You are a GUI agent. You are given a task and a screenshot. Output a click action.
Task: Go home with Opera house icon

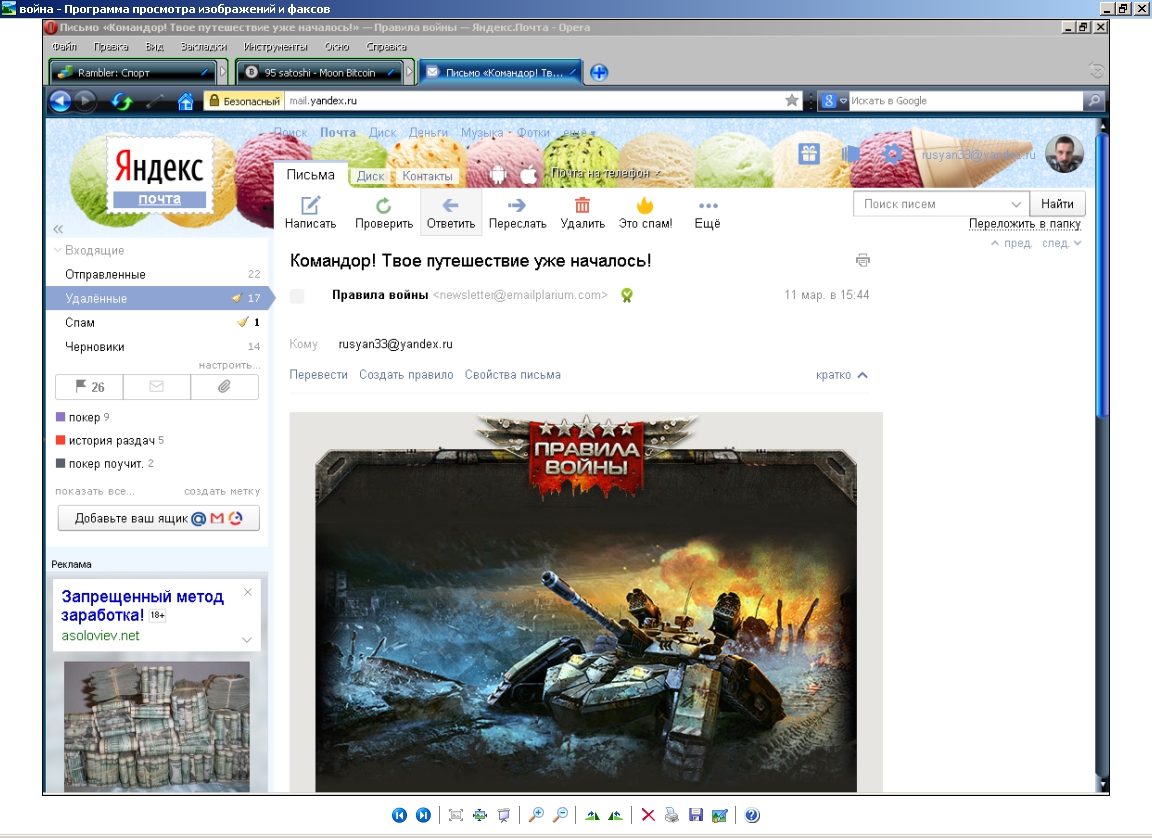pos(186,101)
